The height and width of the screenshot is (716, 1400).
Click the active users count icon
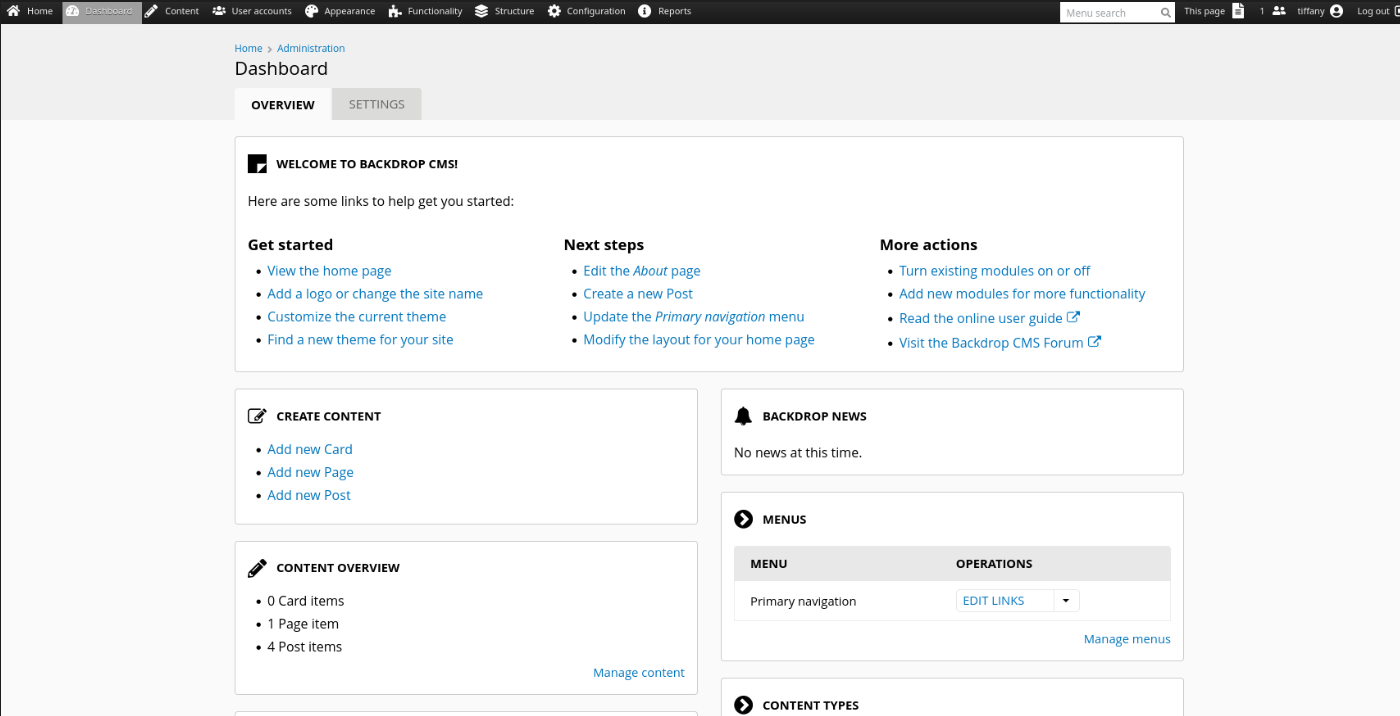(1278, 11)
